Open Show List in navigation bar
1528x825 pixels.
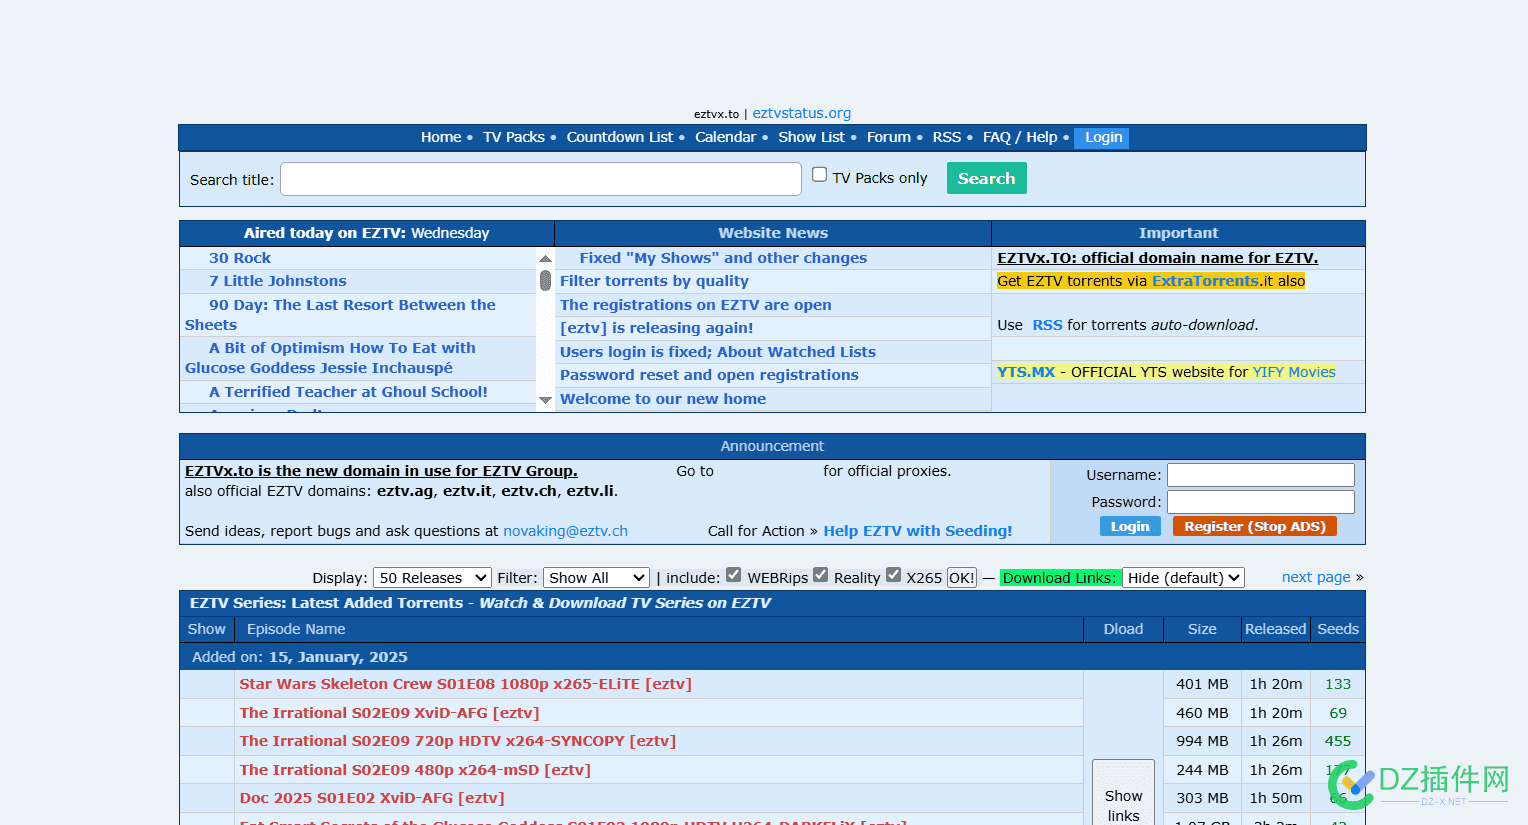pyautogui.click(x=811, y=137)
